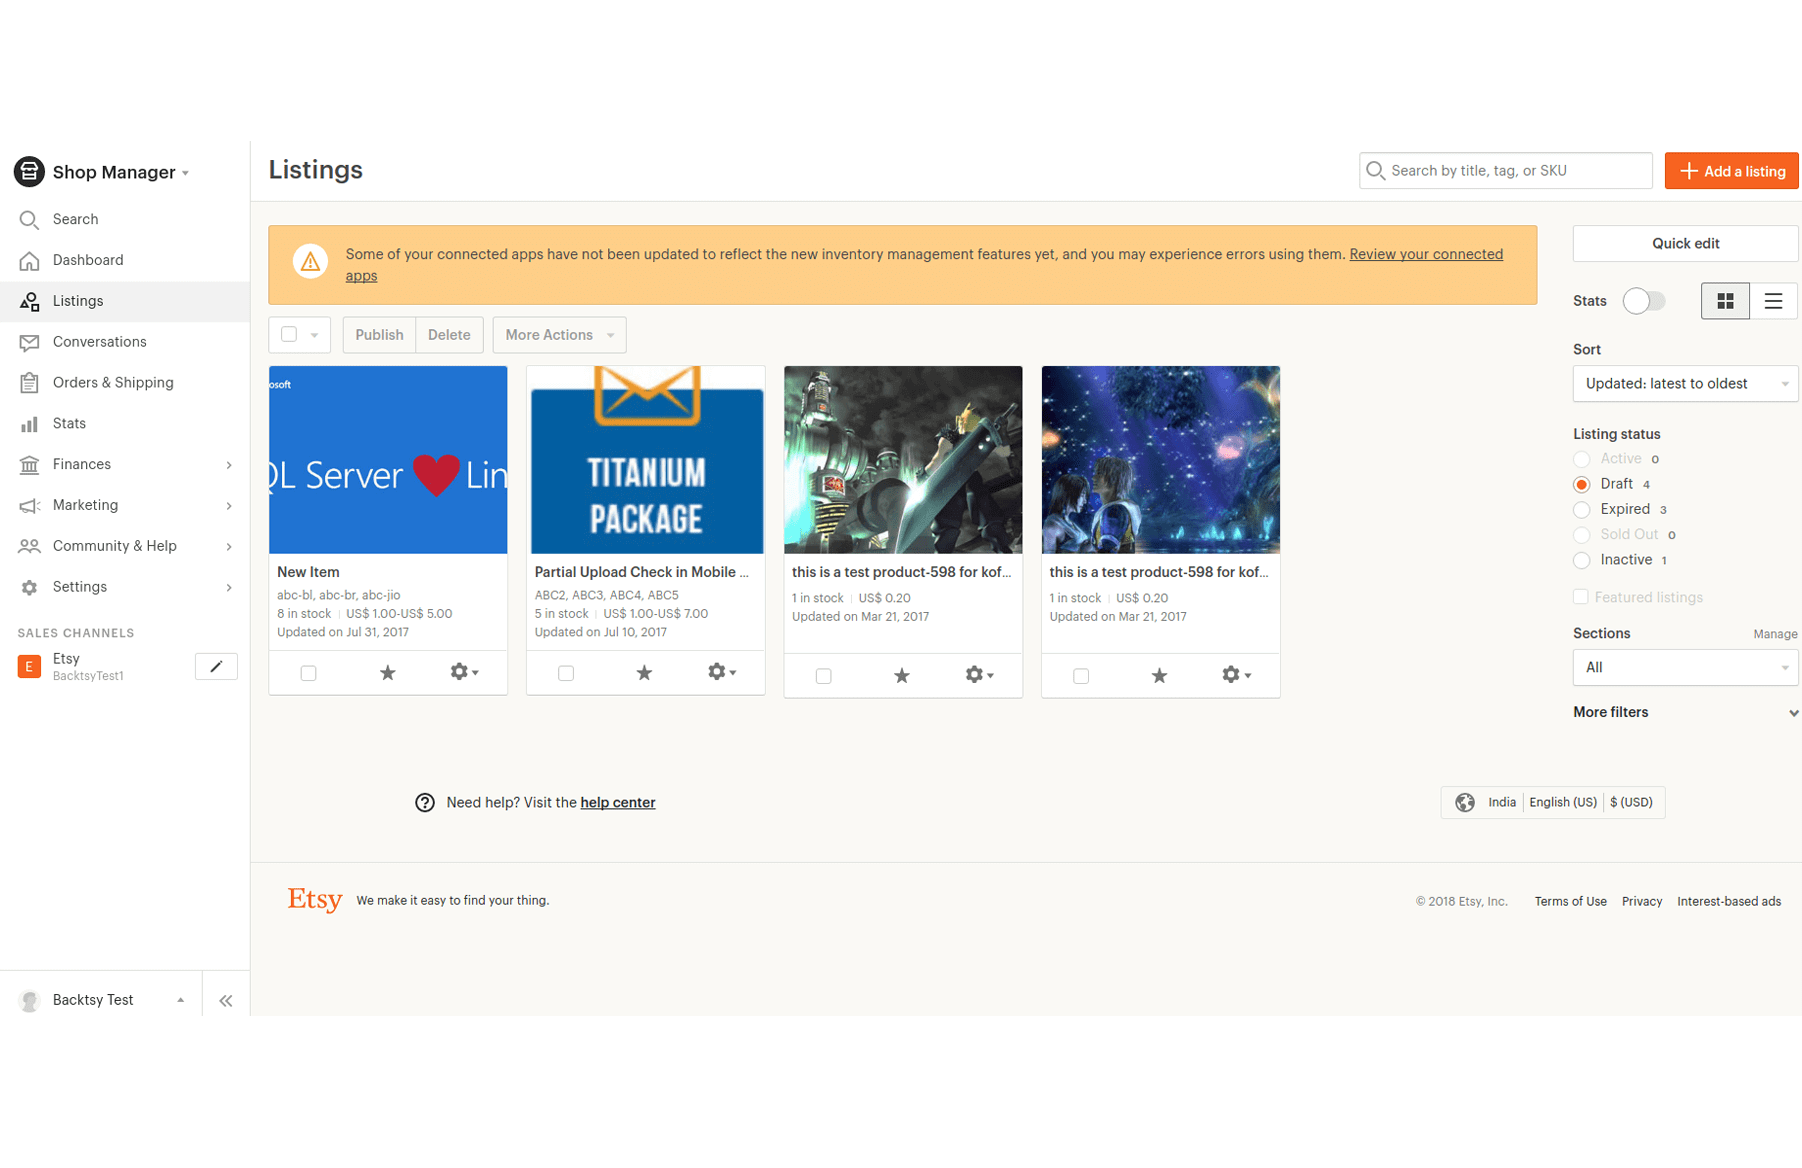The width and height of the screenshot is (1802, 1168).
Task: Click the Quick edit button
Action: point(1685,244)
